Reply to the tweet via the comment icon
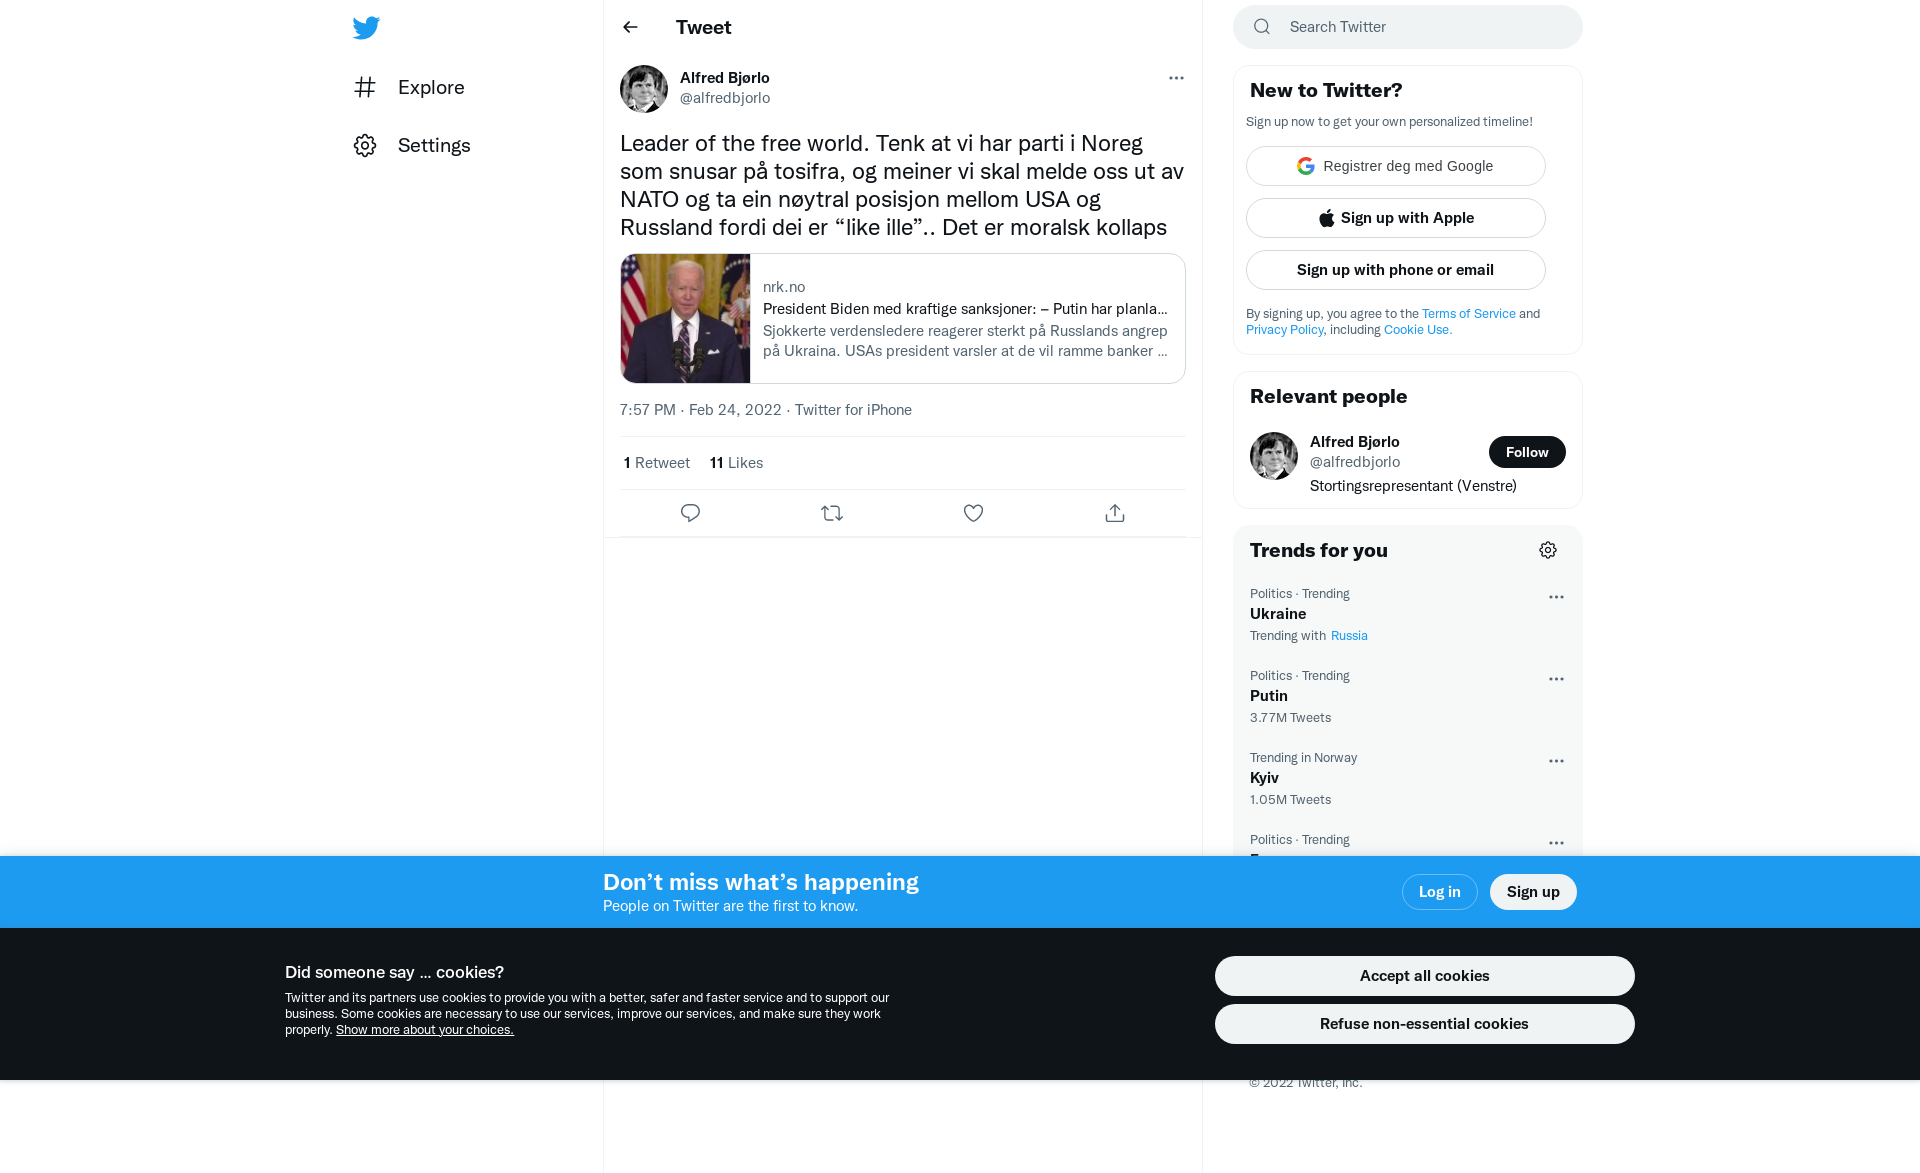The height and width of the screenshot is (1173, 1920). (x=690, y=513)
